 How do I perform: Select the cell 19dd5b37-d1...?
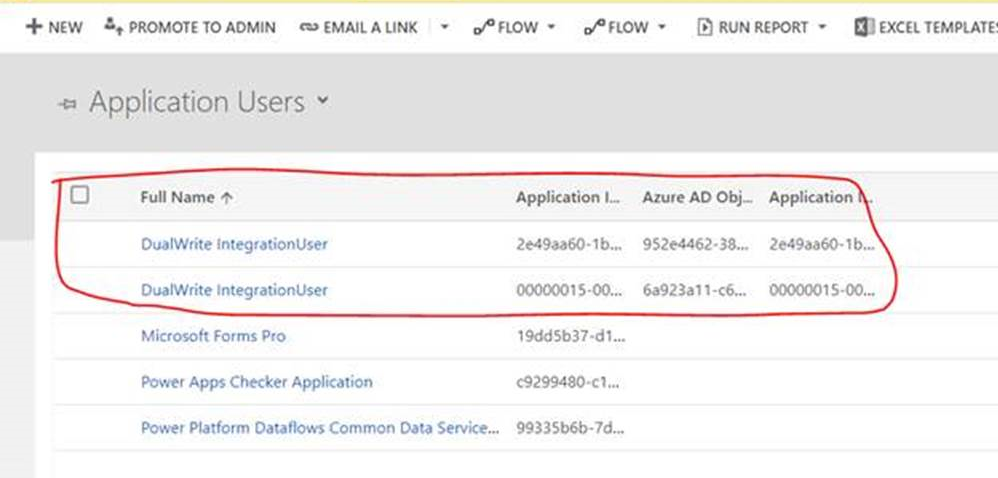[571, 336]
